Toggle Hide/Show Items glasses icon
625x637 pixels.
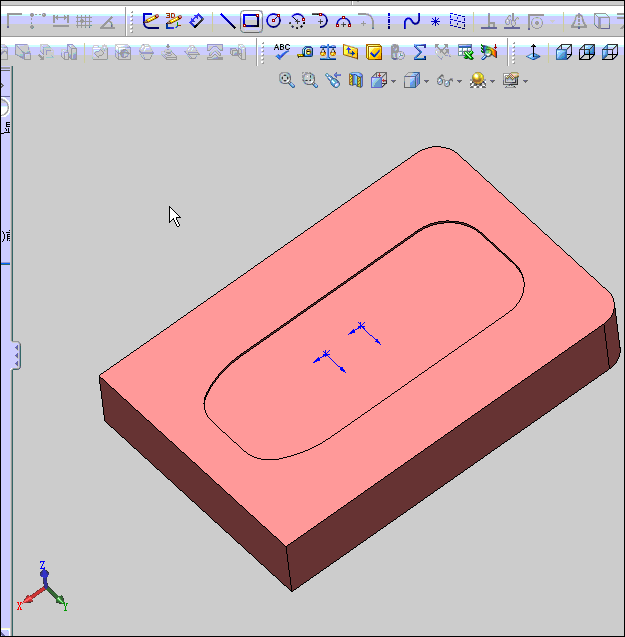pyautogui.click(x=445, y=80)
